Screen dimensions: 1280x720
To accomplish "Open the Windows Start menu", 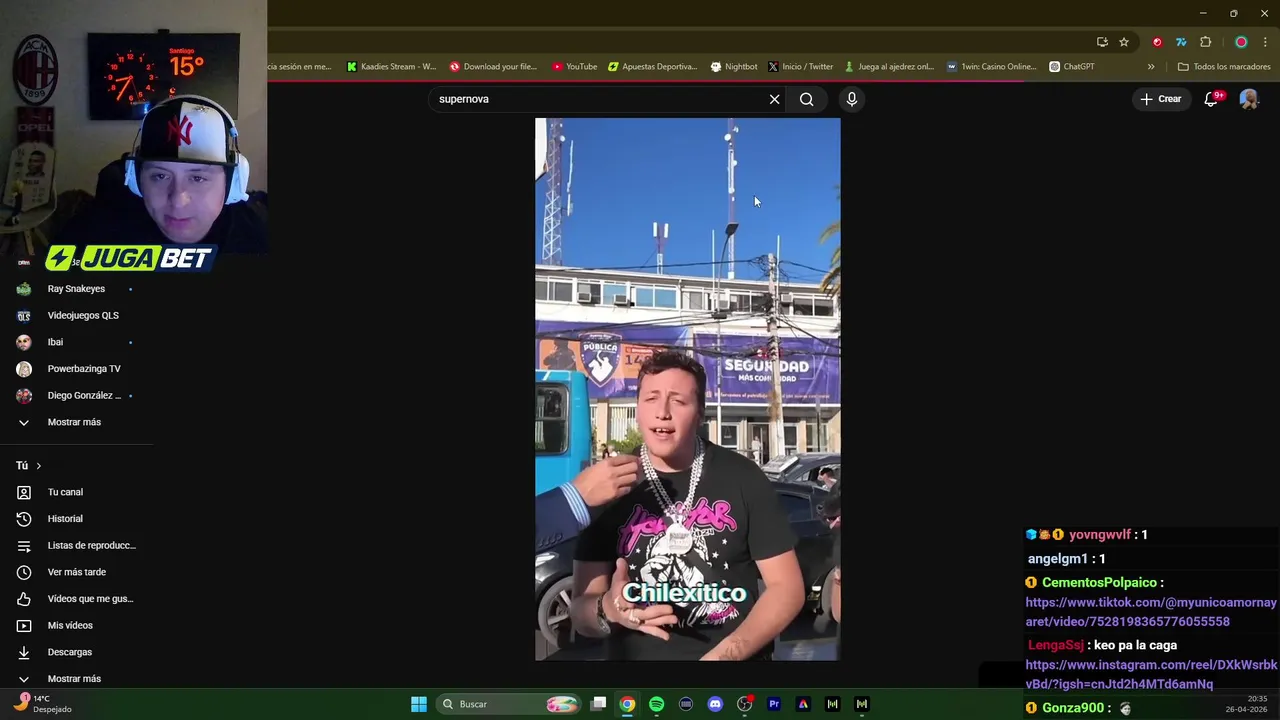I will click(x=419, y=704).
